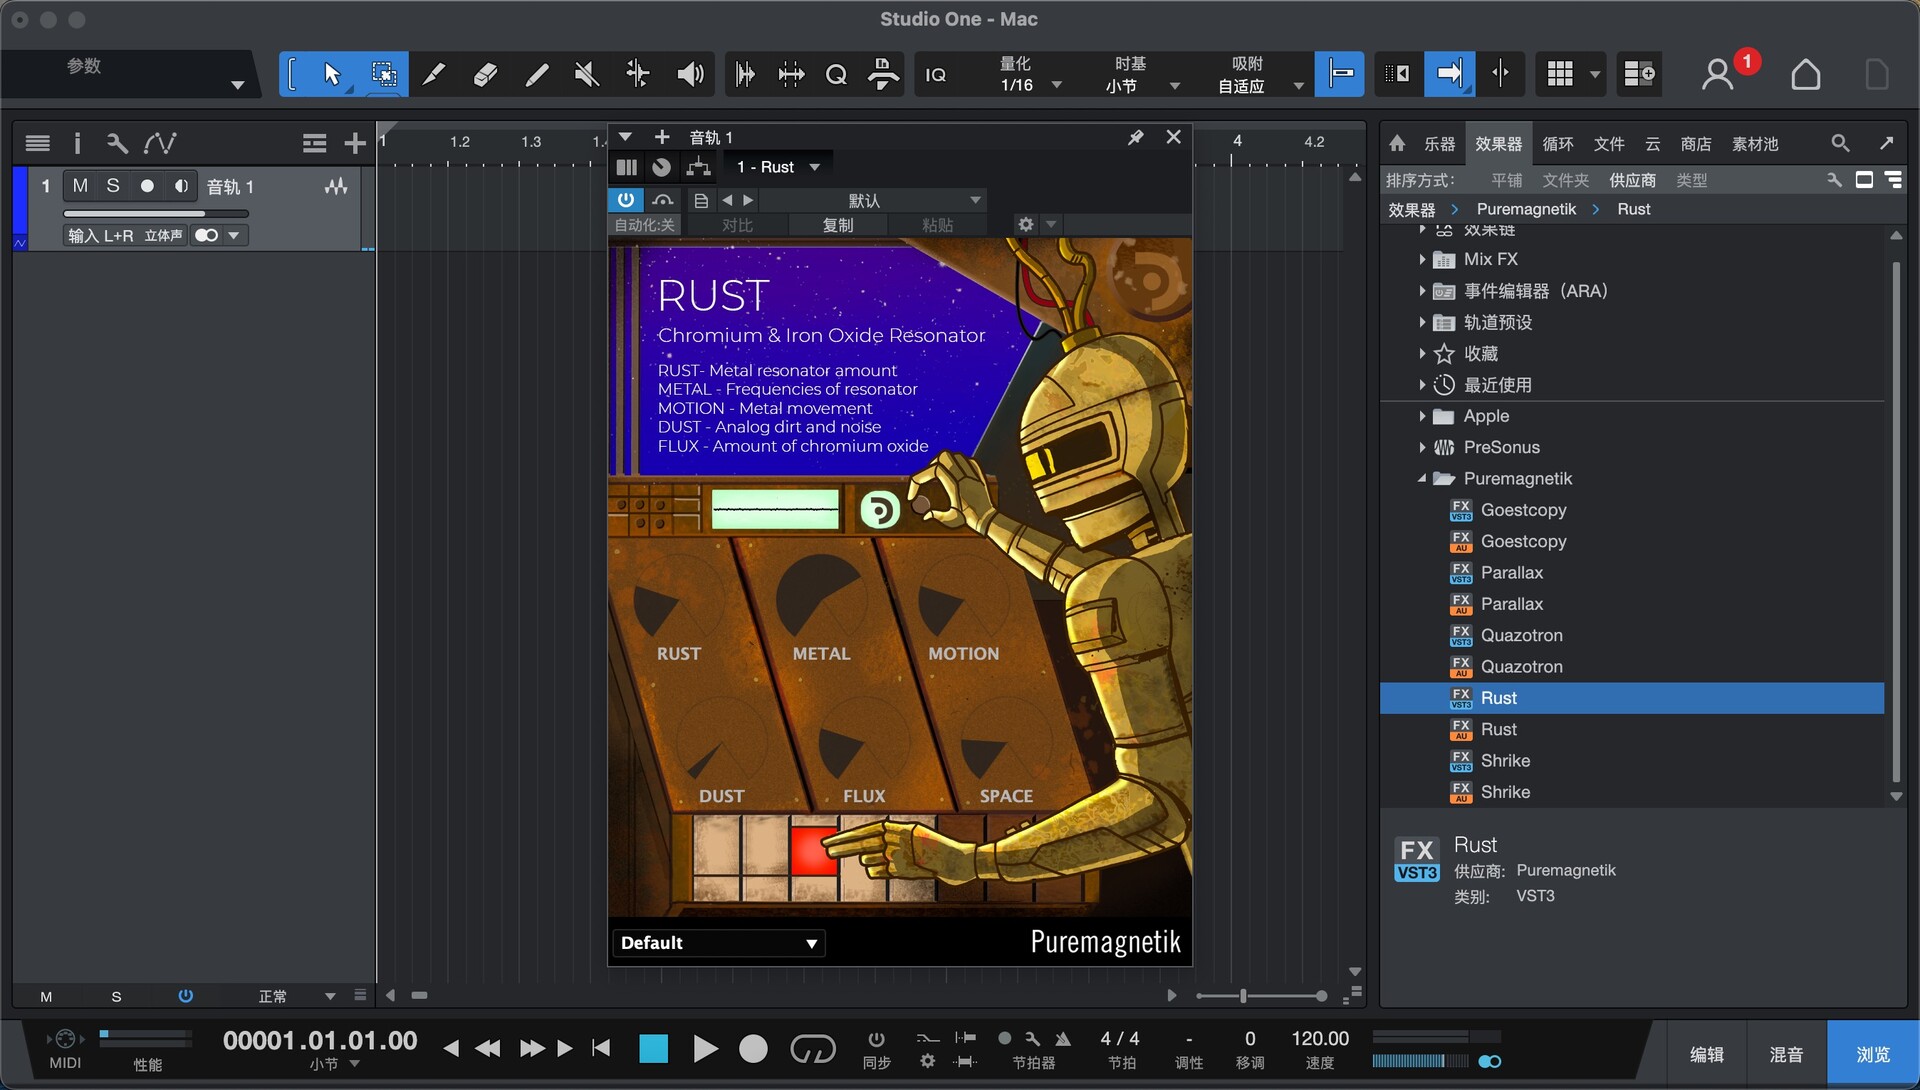Image resolution: width=1920 pixels, height=1090 pixels.
Task: Expand the PreSonus vendor folder
Action: point(1422,447)
